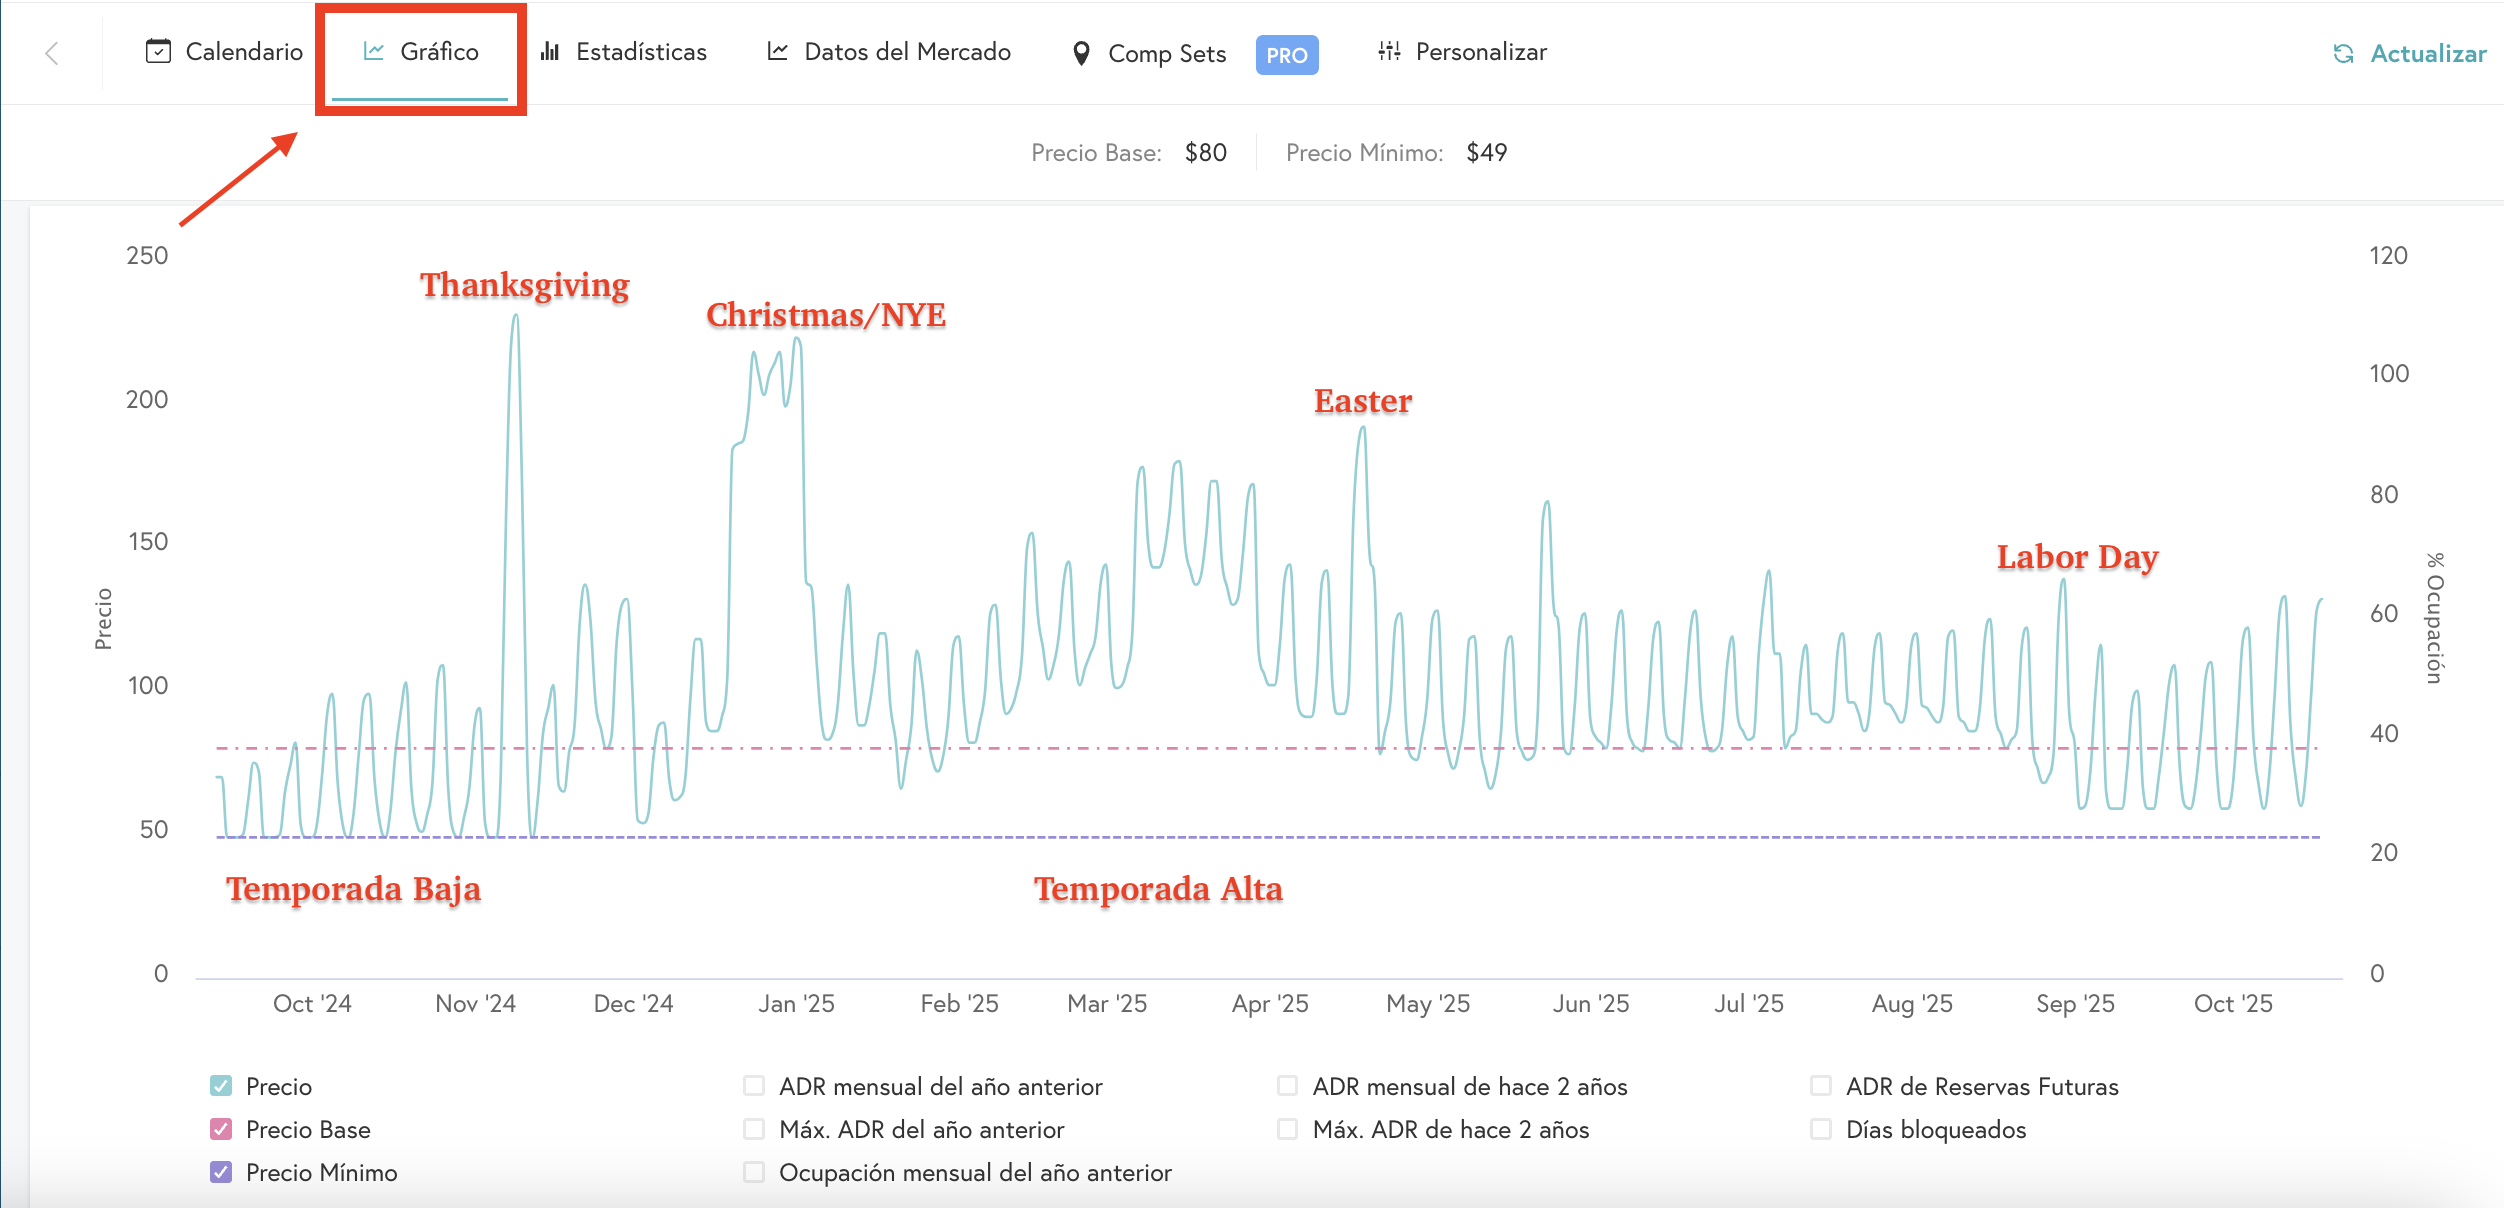Screen dimensions: 2504x1208
Task: Click the back chevron arrow icon
Action: (52, 53)
